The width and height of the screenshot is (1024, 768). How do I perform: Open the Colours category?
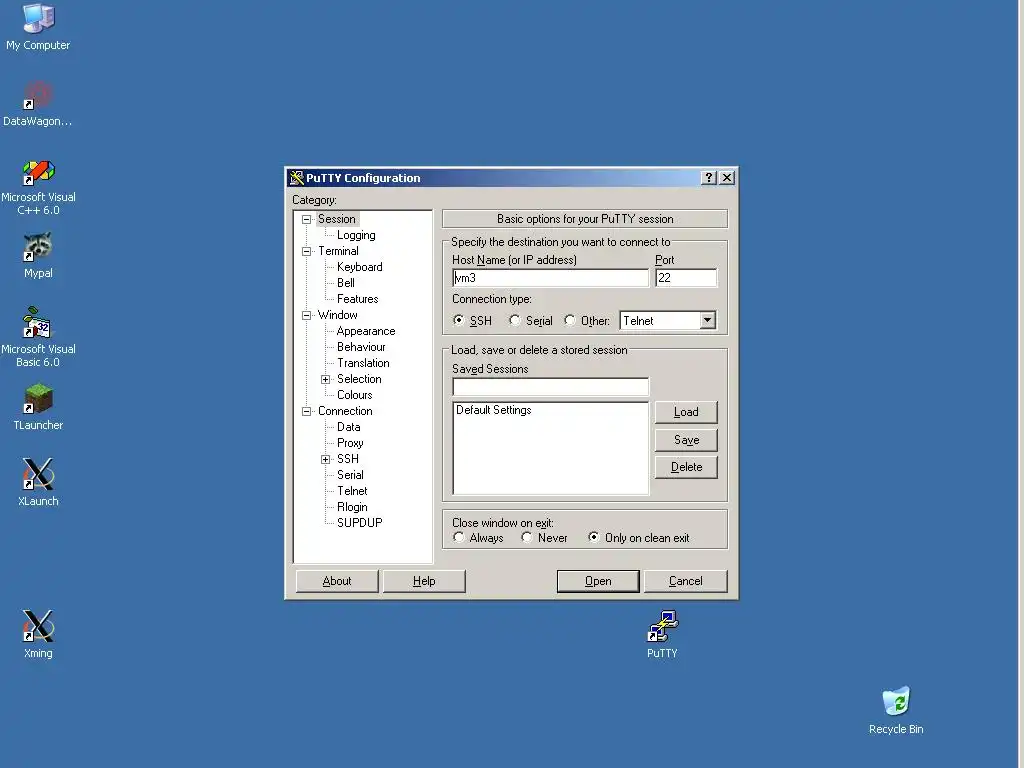coord(355,395)
